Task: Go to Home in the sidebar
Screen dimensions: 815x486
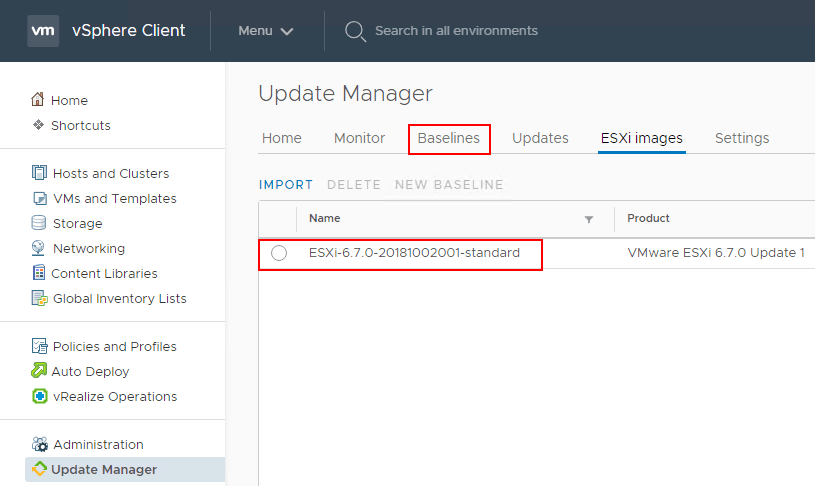Action: click(x=69, y=100)
